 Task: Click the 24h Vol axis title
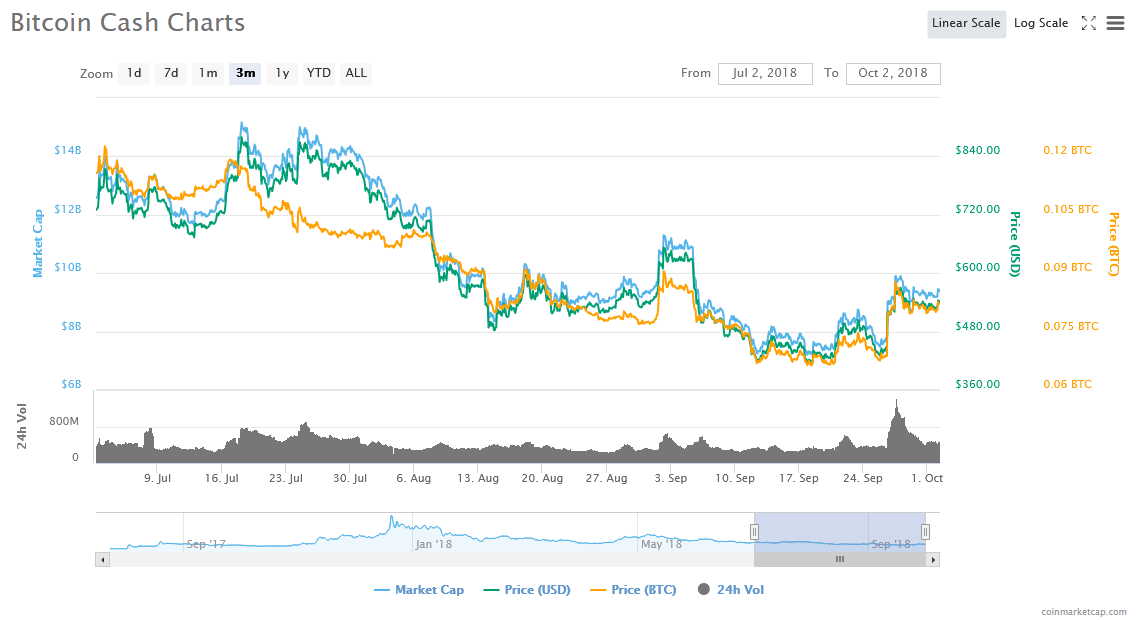(22, 426)
